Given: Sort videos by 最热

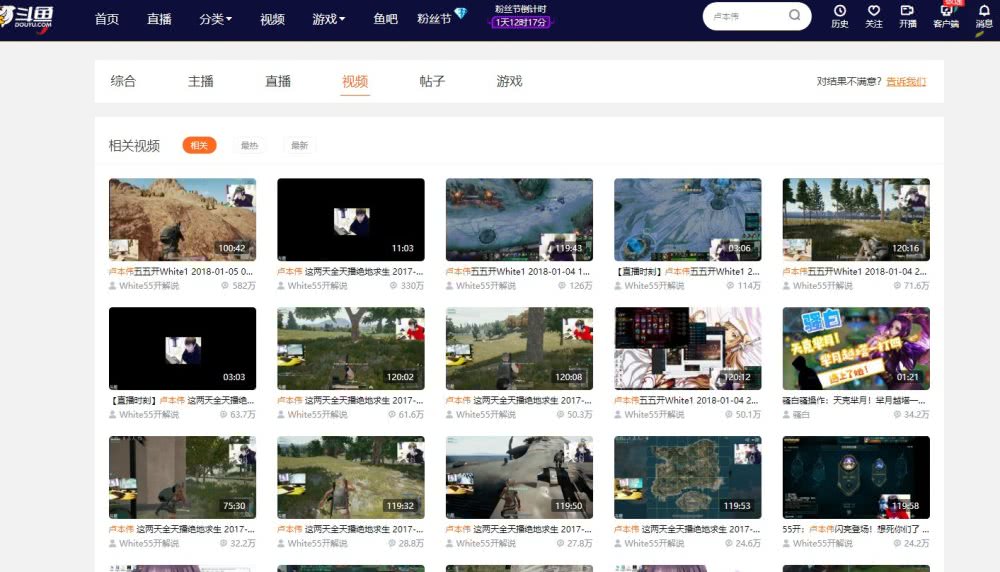Looking at the screenshot, I should 249,146.
